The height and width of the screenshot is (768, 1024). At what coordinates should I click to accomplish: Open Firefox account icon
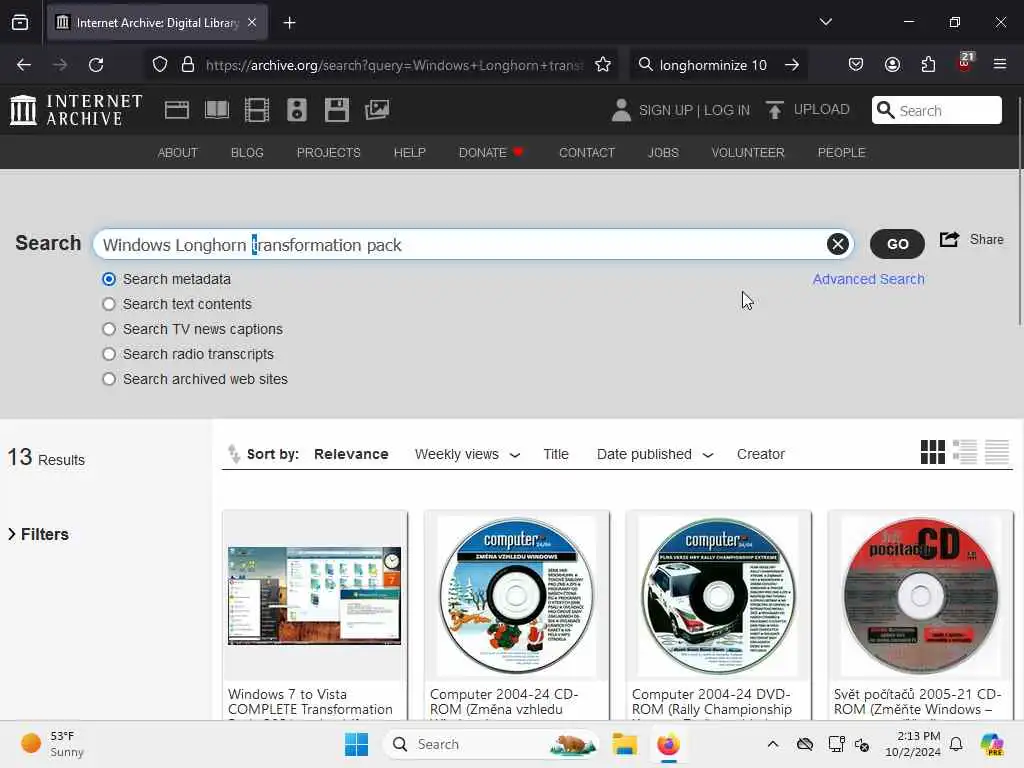click(x=892, y=65)
